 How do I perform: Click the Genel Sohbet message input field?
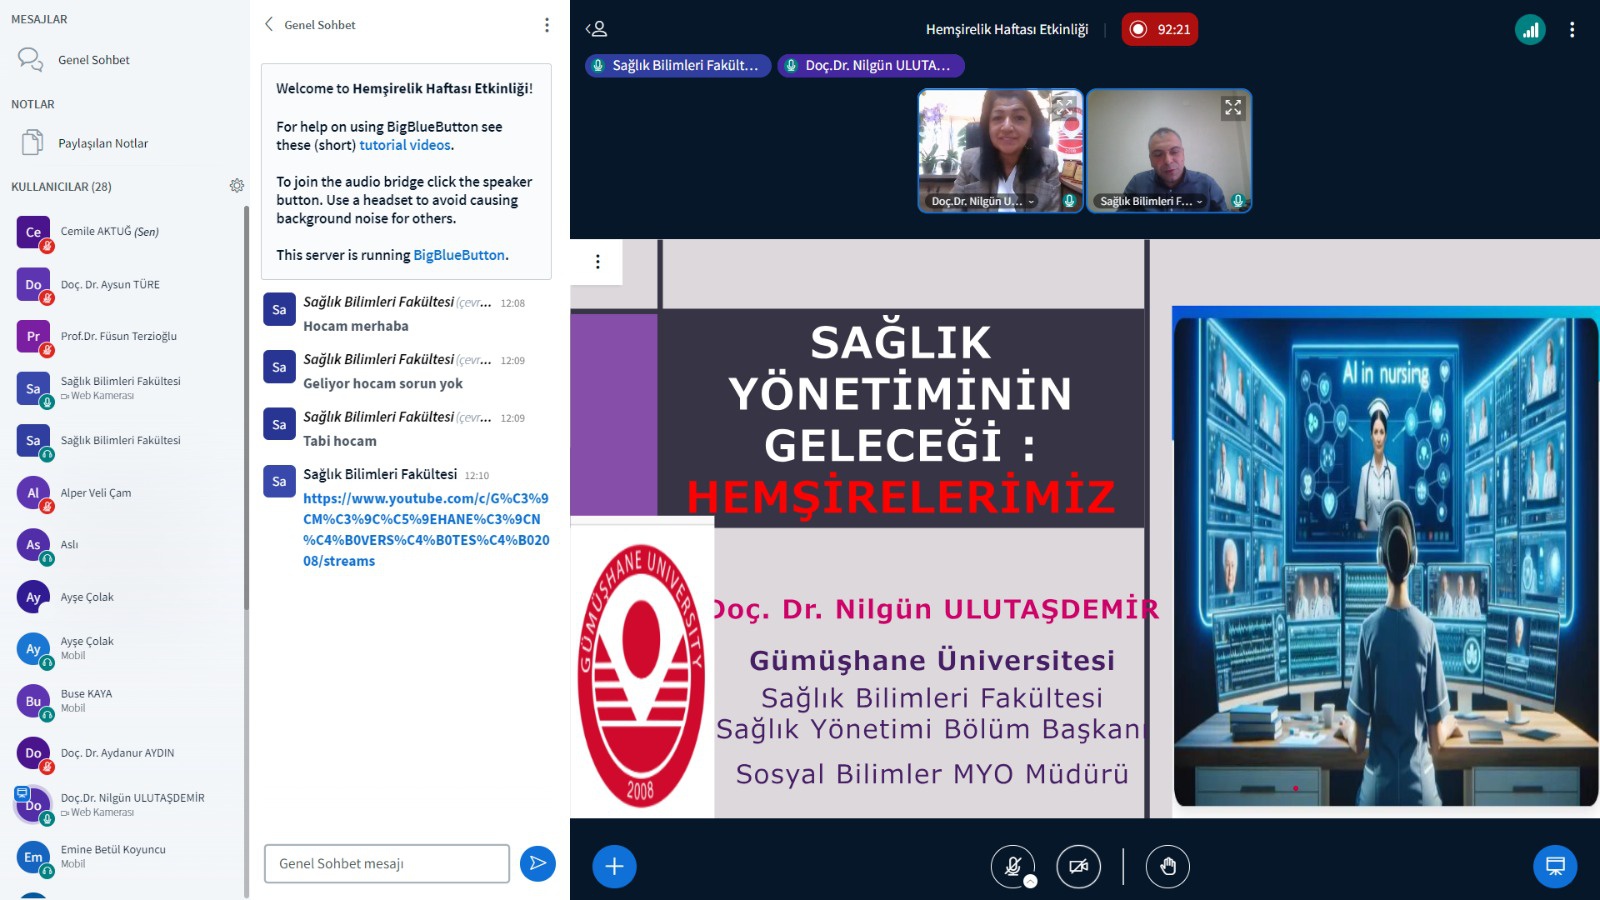click(x=386, y=863)
